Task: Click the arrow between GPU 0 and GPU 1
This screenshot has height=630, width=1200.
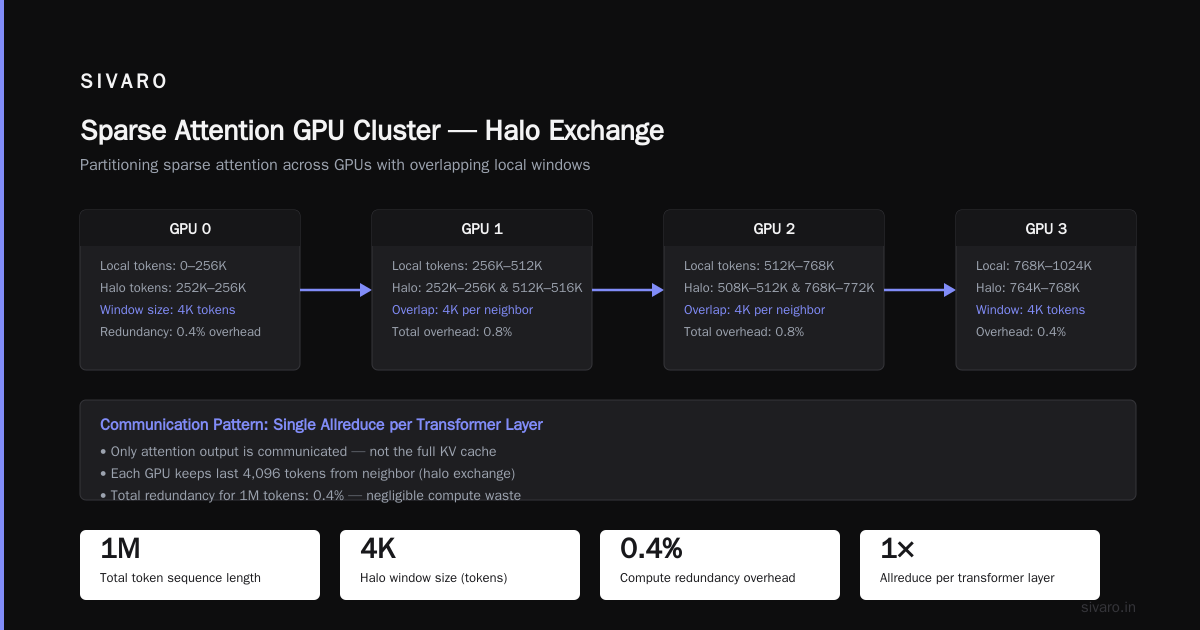Action: tap(336, 290)
